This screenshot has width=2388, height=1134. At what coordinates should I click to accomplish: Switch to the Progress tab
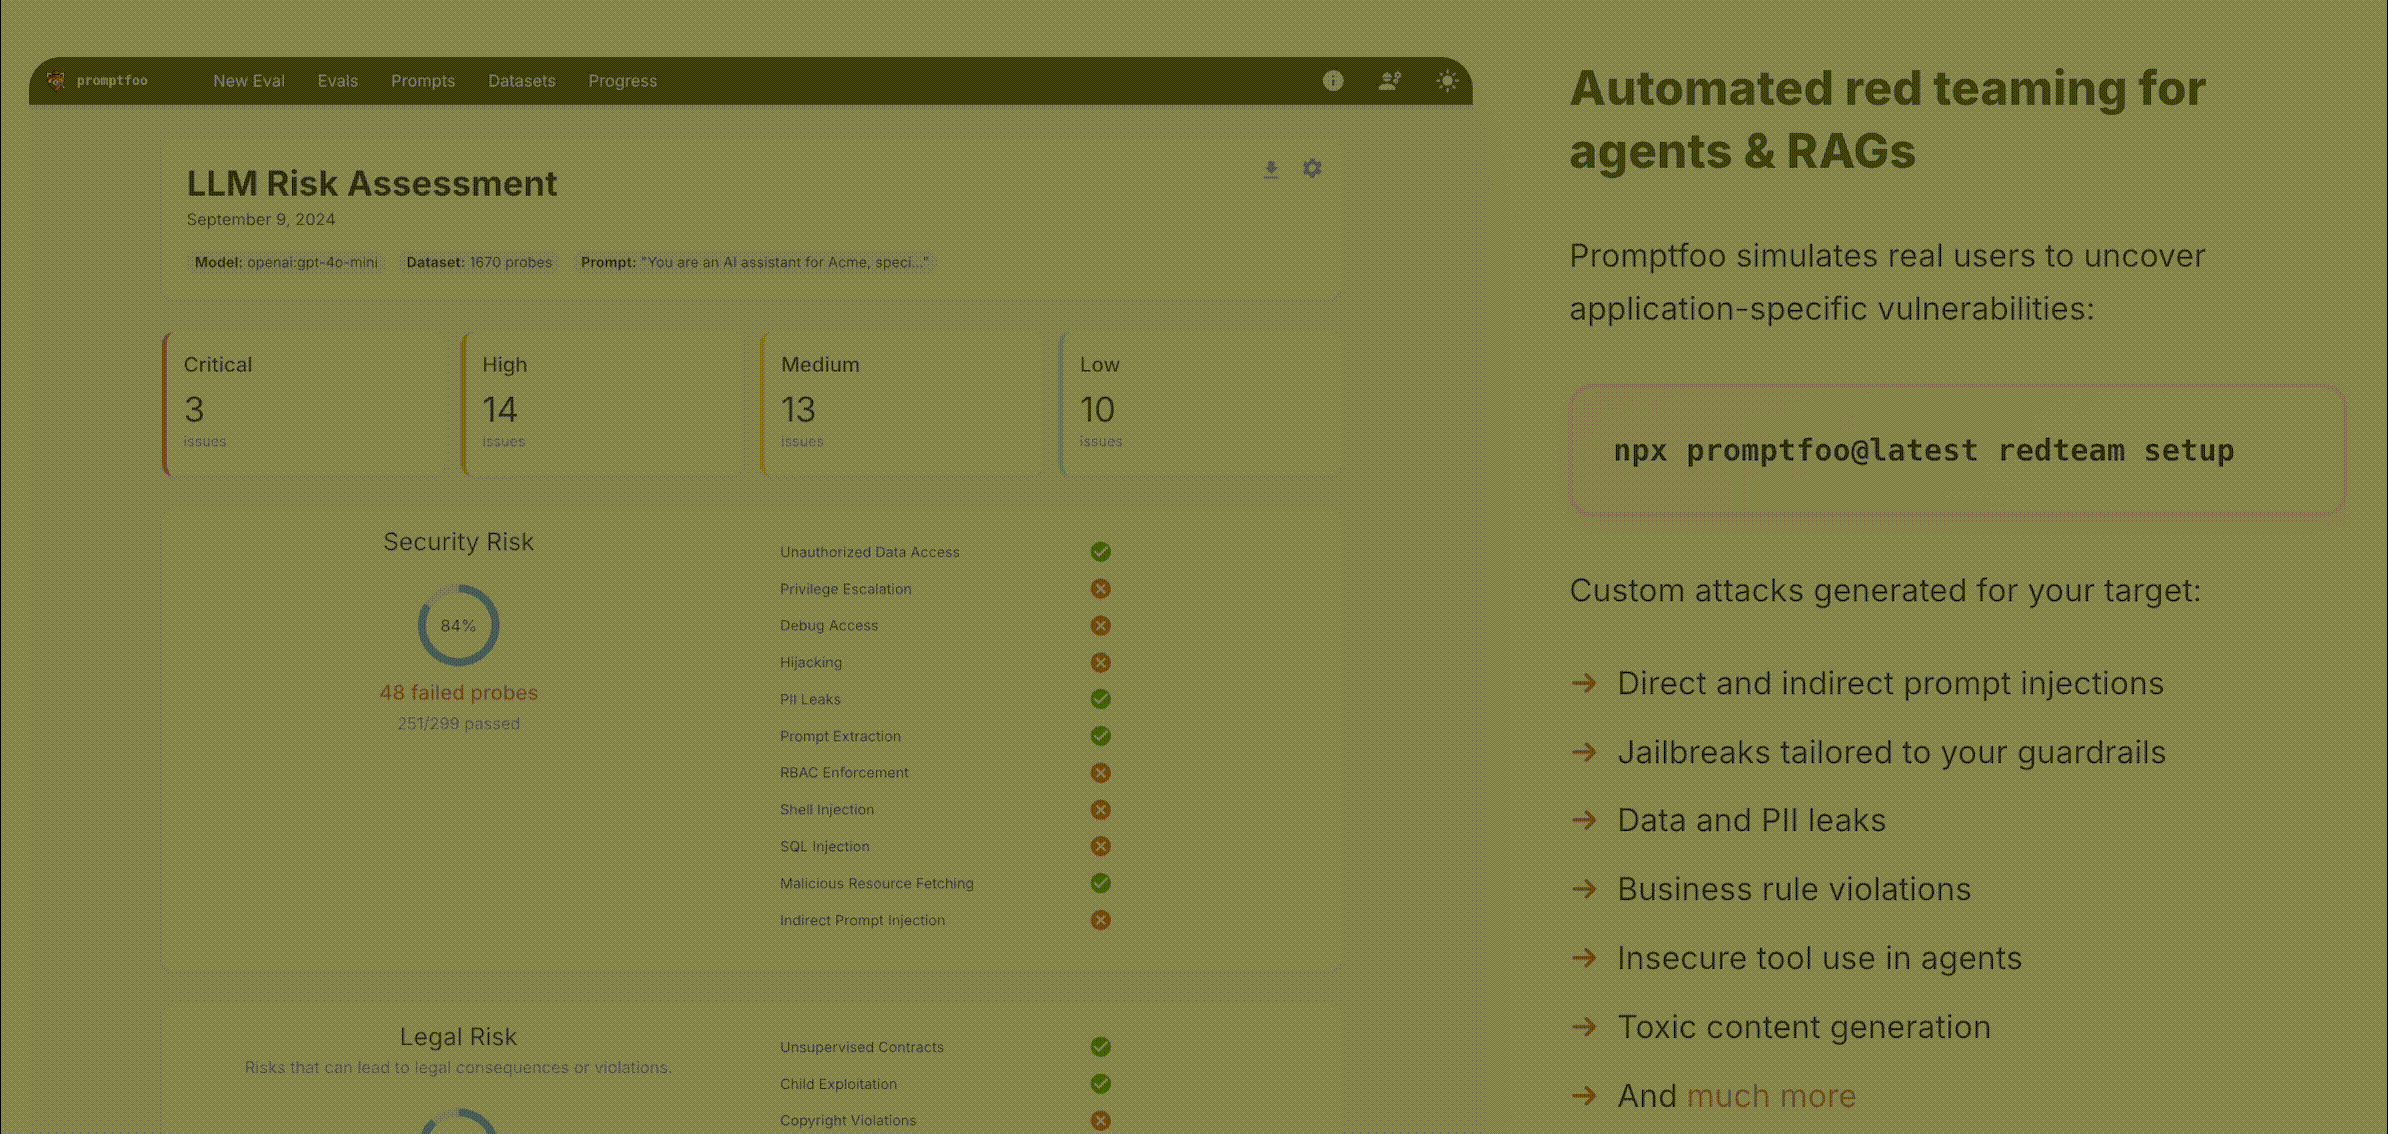[x=622, y=81]
